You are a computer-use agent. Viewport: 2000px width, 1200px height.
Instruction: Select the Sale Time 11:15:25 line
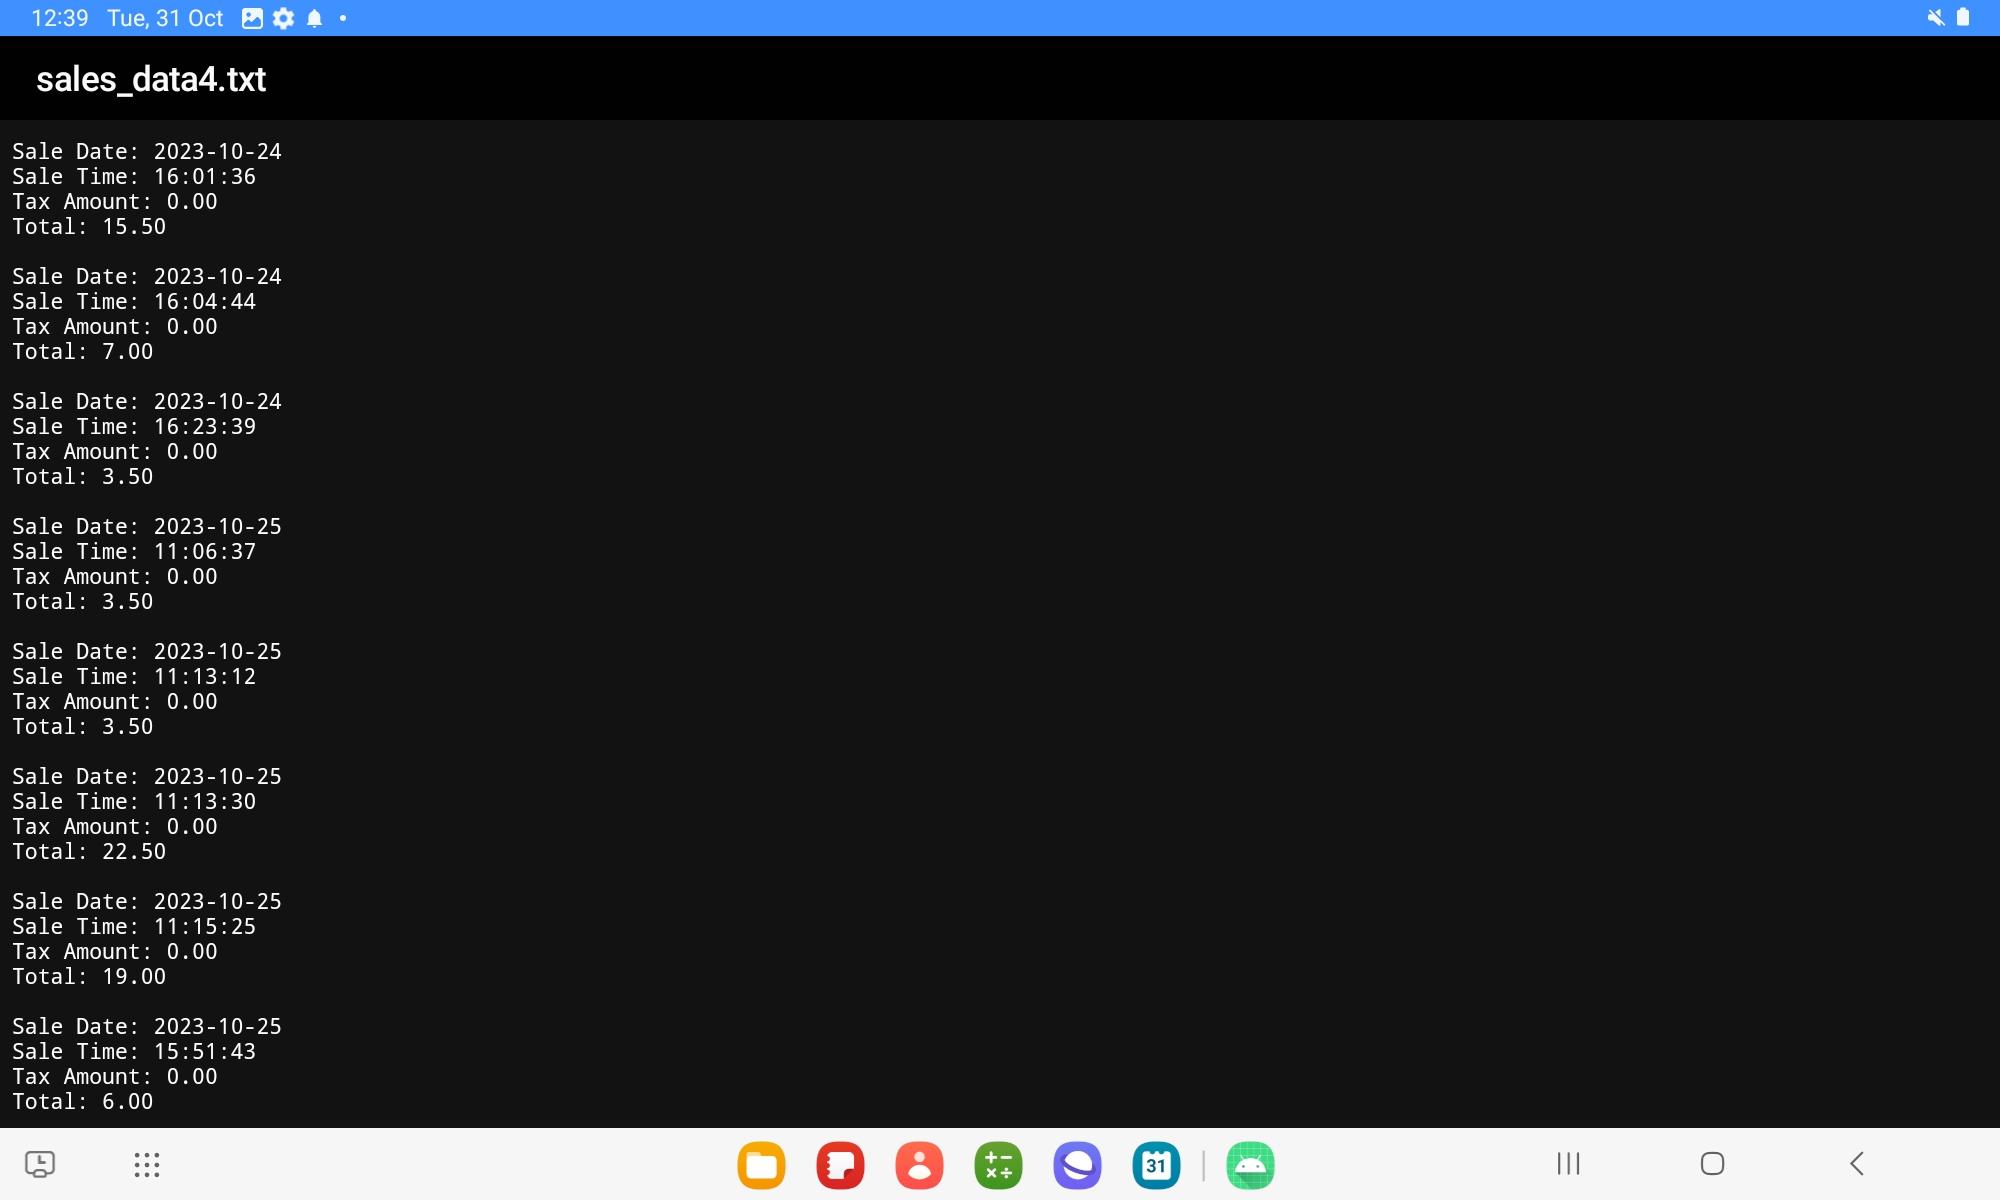click(x=134, y=927)
